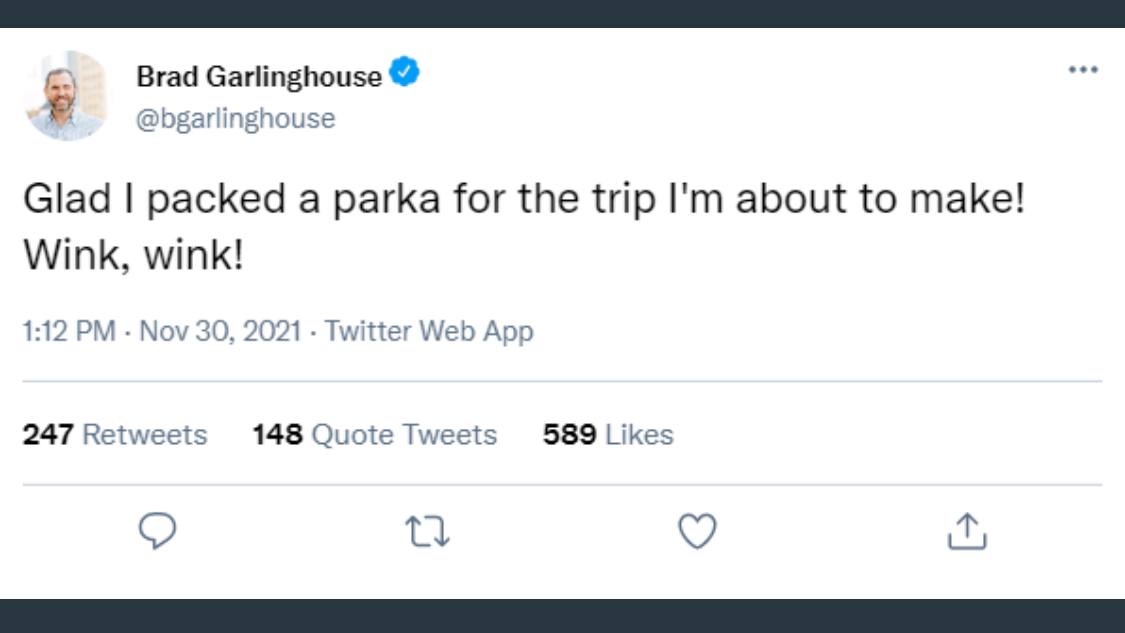1125x633 pixels.
Task: Open the @bgarlinghouse handle link
Action: tap(236, 119)
